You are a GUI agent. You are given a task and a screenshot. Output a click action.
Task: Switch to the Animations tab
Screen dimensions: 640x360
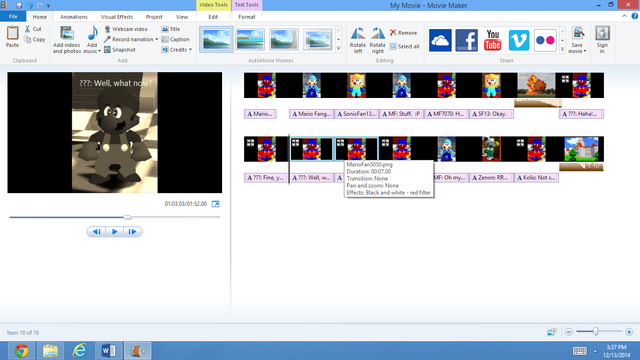pyautogui.click(x=74, y=17)
